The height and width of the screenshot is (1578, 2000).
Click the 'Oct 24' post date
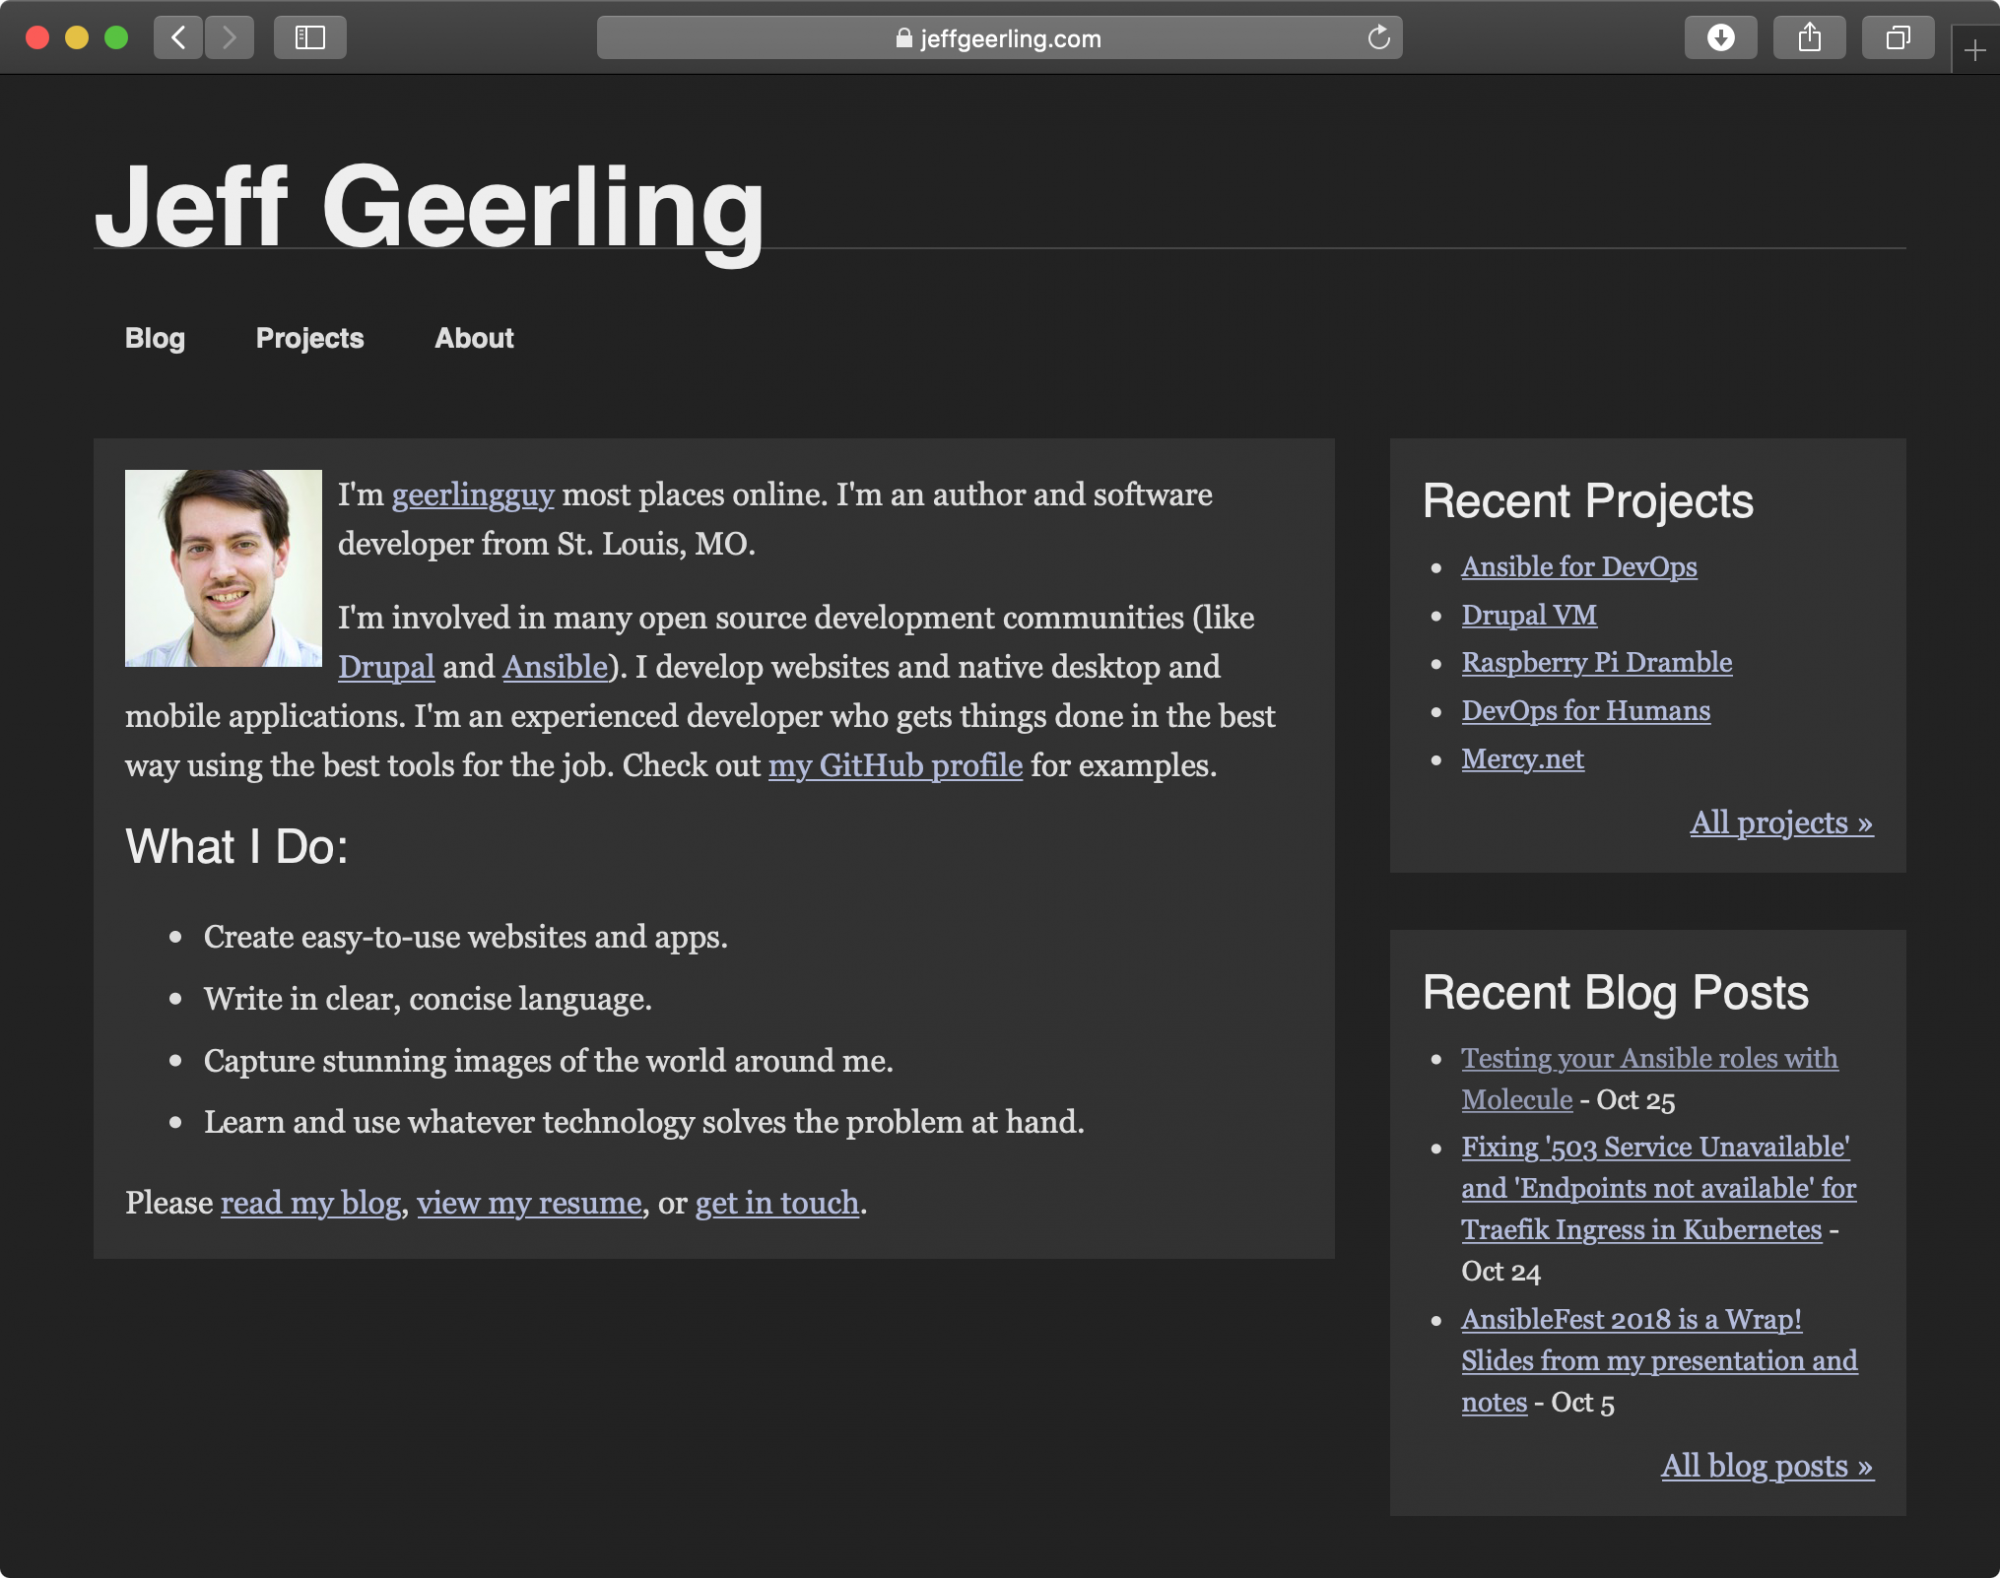coord(1500,1273)
